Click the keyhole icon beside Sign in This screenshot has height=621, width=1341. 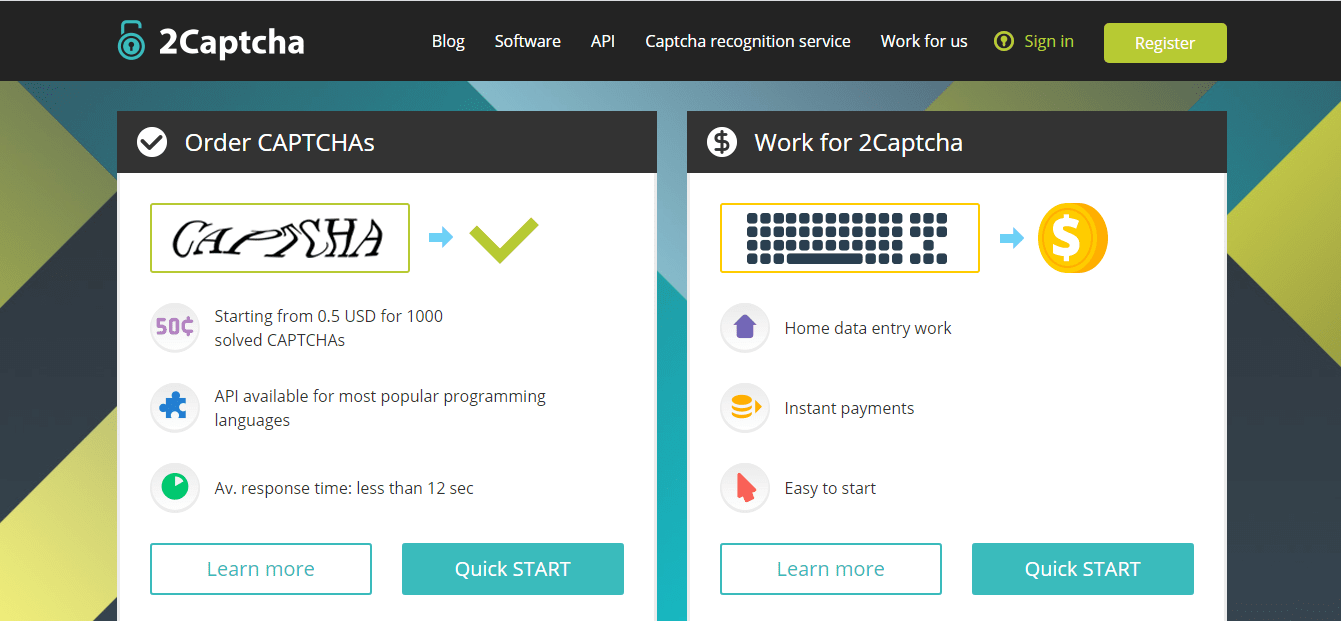[1004, 41]
